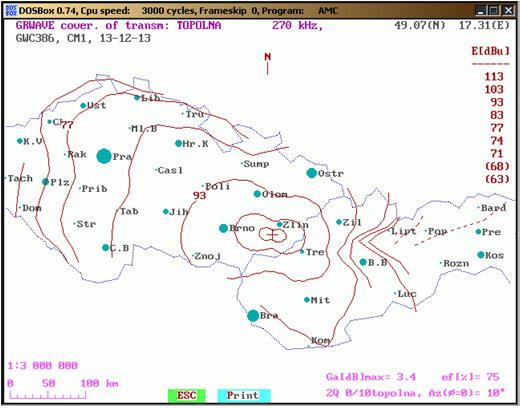Click the 113 value in E[dBu] legend
Screen dimensions: 520x408
[x=494, y=77]
